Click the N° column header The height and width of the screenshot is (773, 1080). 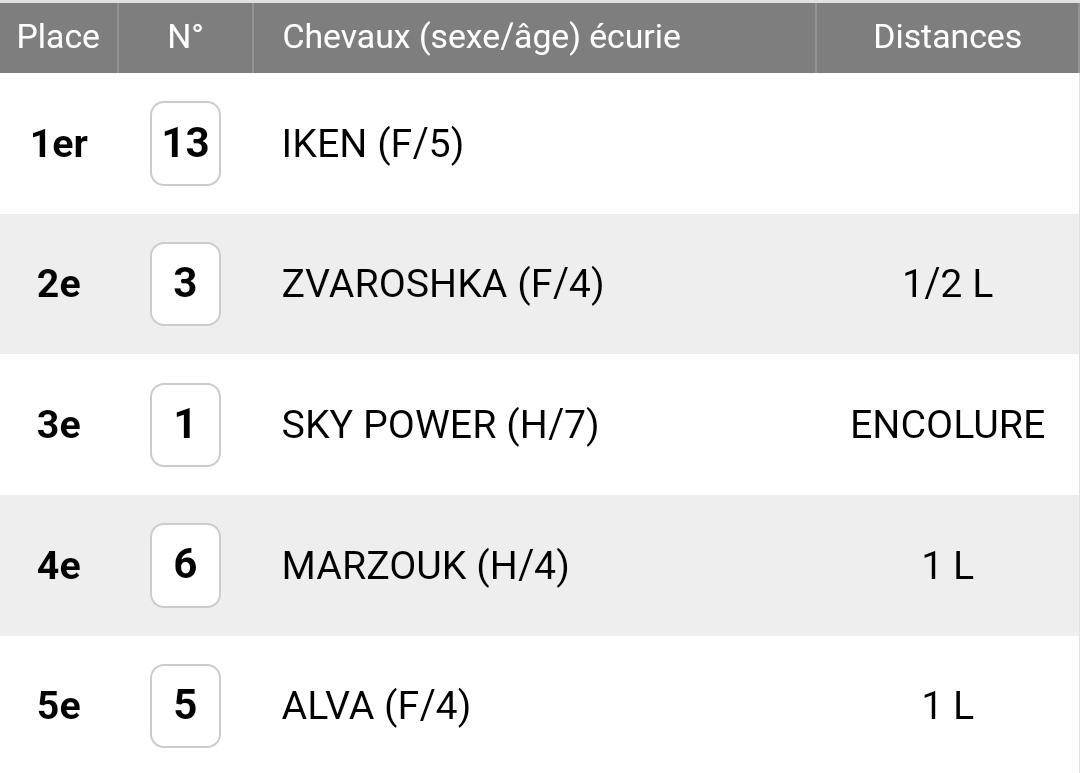[x=186, y=37]
